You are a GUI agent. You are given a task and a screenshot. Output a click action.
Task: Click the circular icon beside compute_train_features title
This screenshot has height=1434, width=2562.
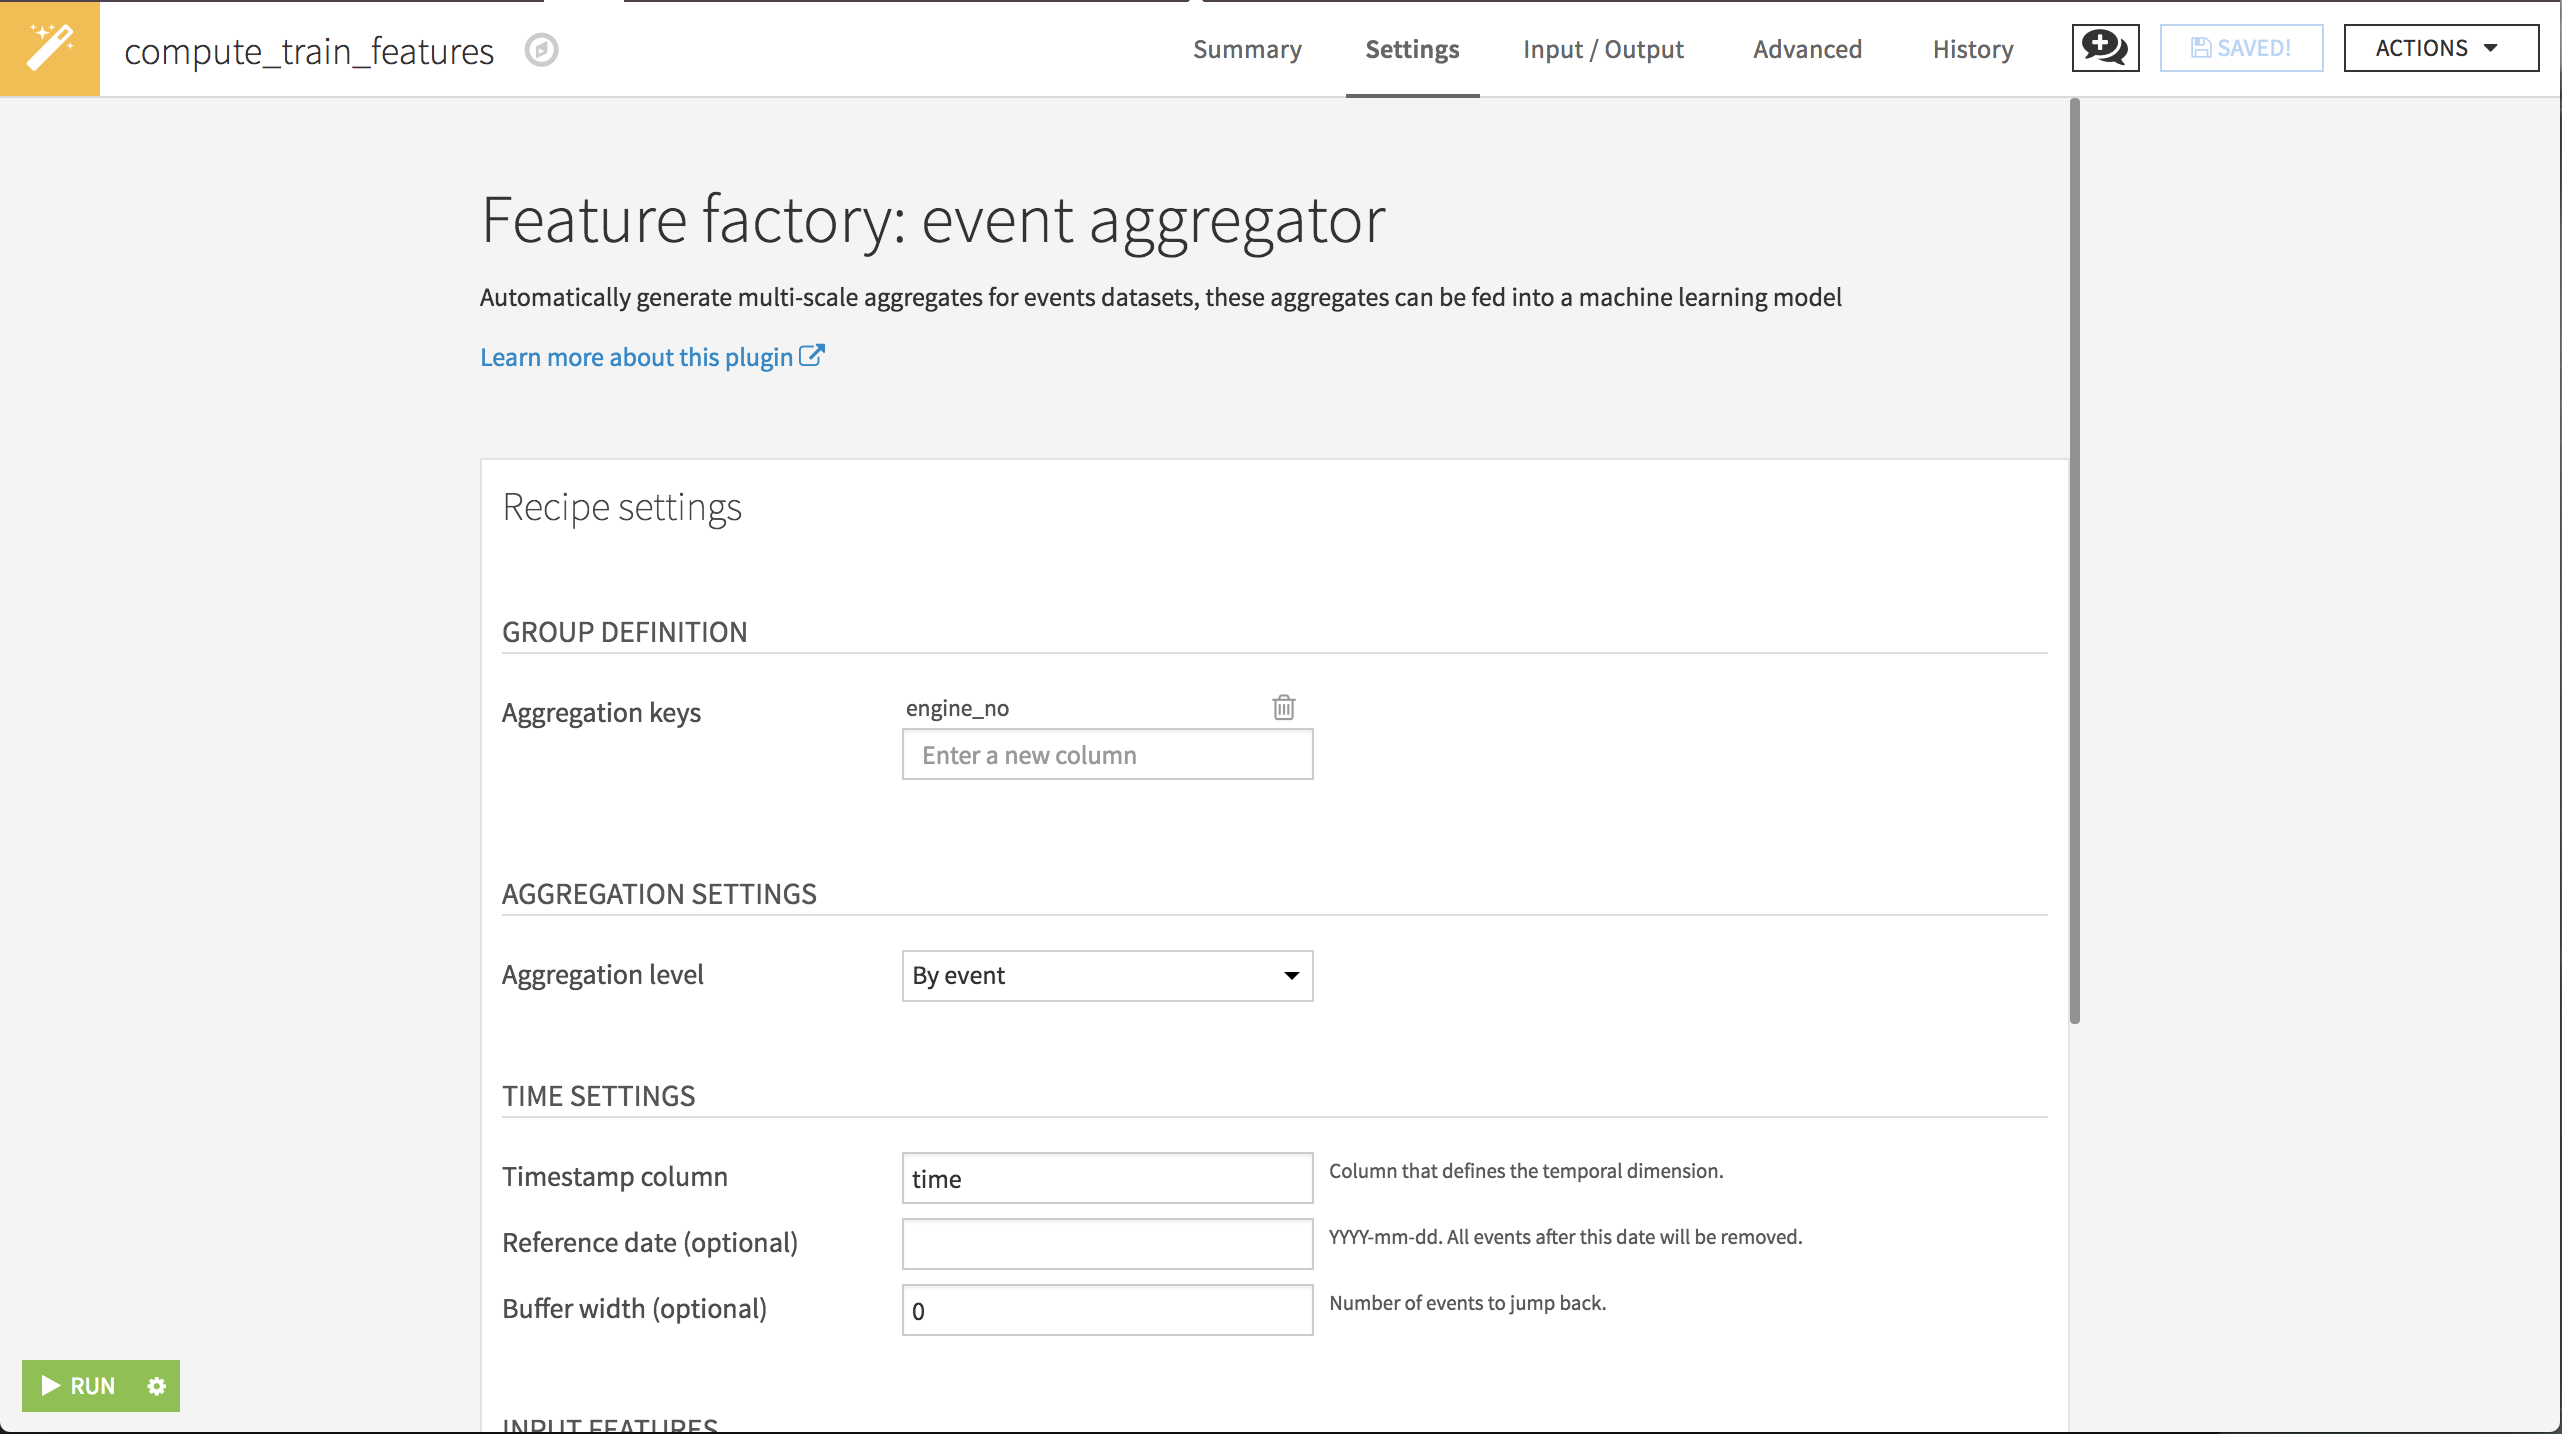pos(541,50)
